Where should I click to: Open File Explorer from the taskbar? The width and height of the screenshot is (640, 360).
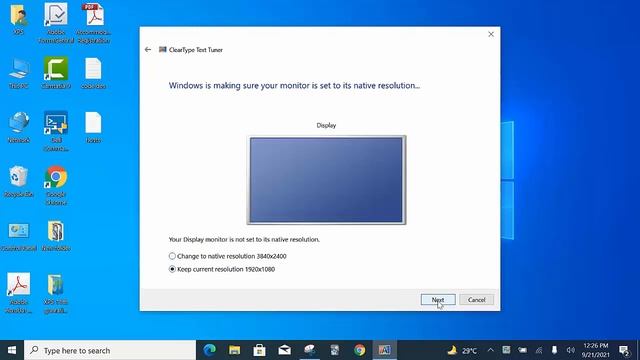[235, 350]
